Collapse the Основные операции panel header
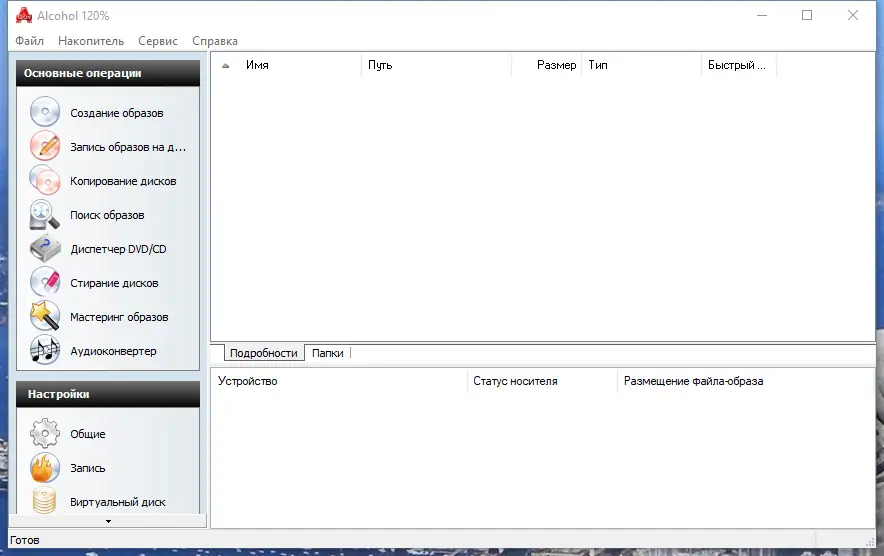Image resolution: width=884 pixels, height=556 pixels. coord(108,73)
